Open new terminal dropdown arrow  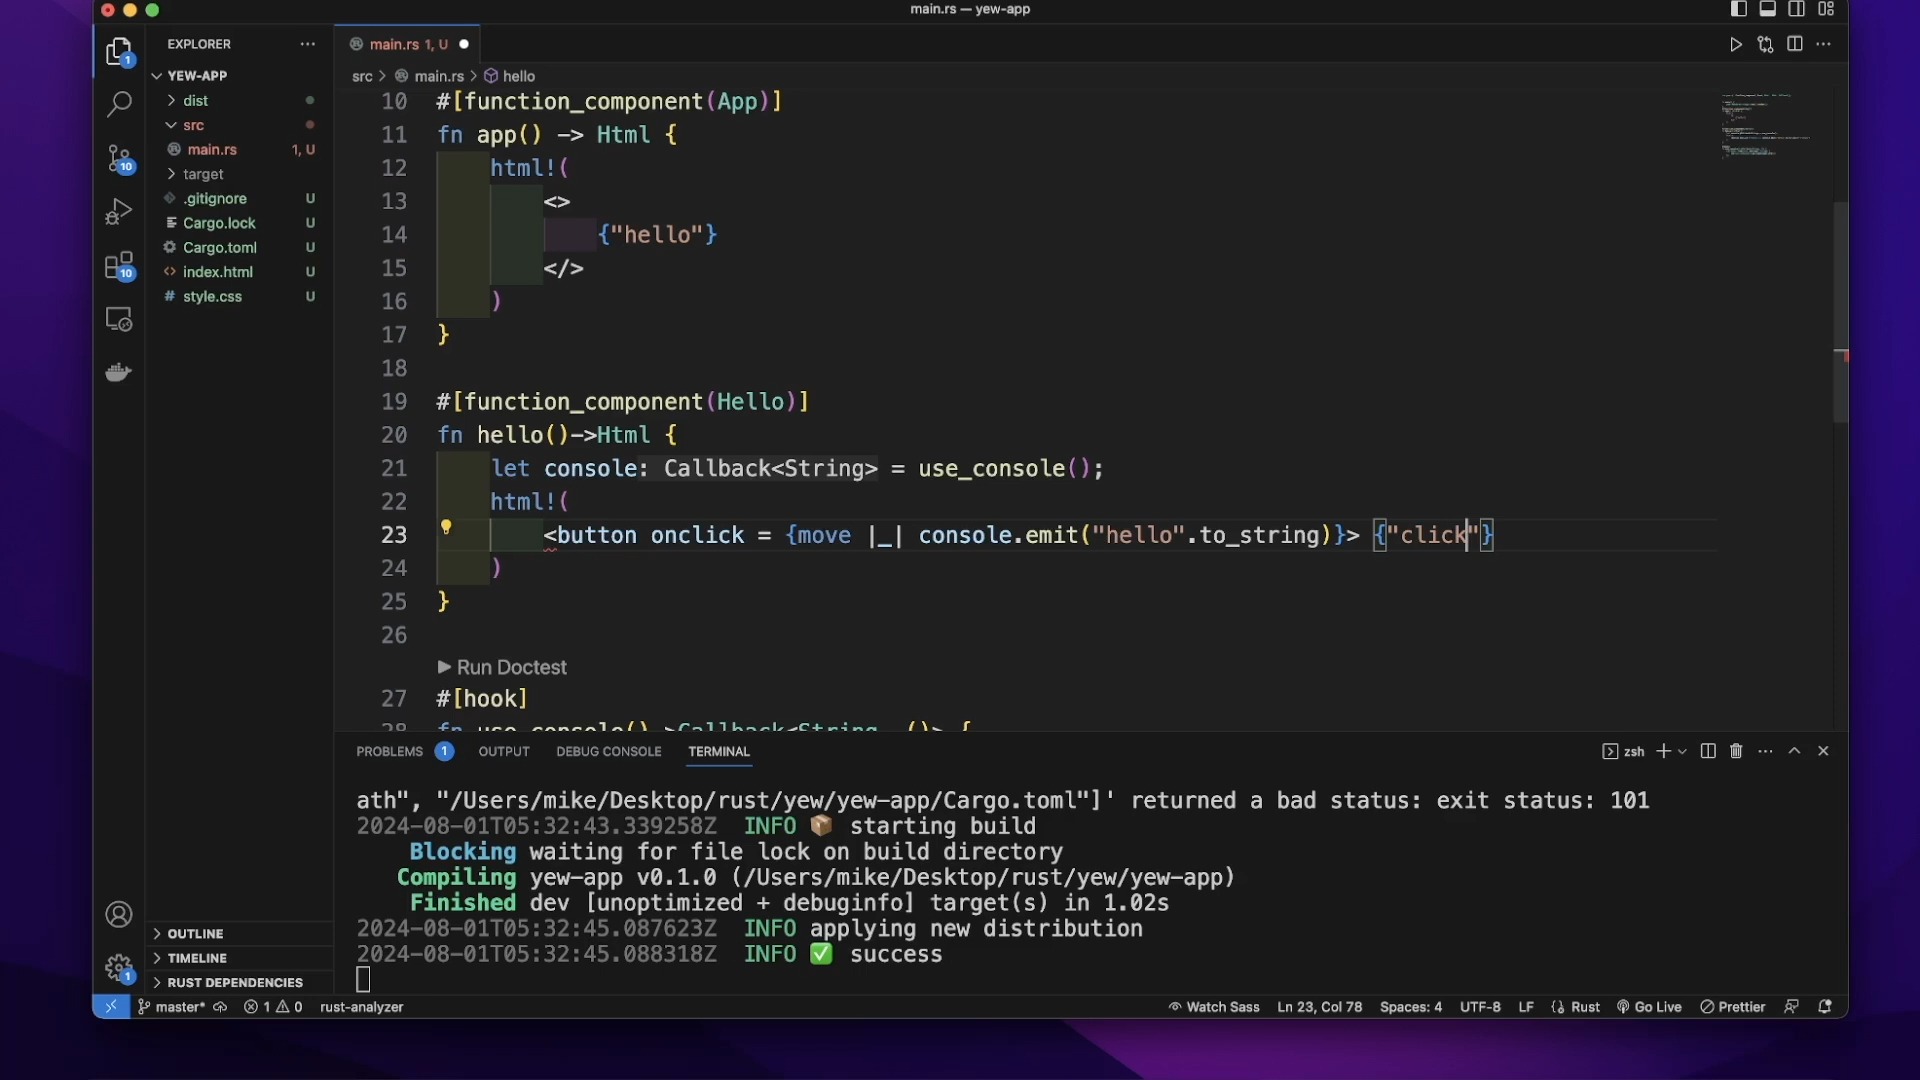[1683, 752]
